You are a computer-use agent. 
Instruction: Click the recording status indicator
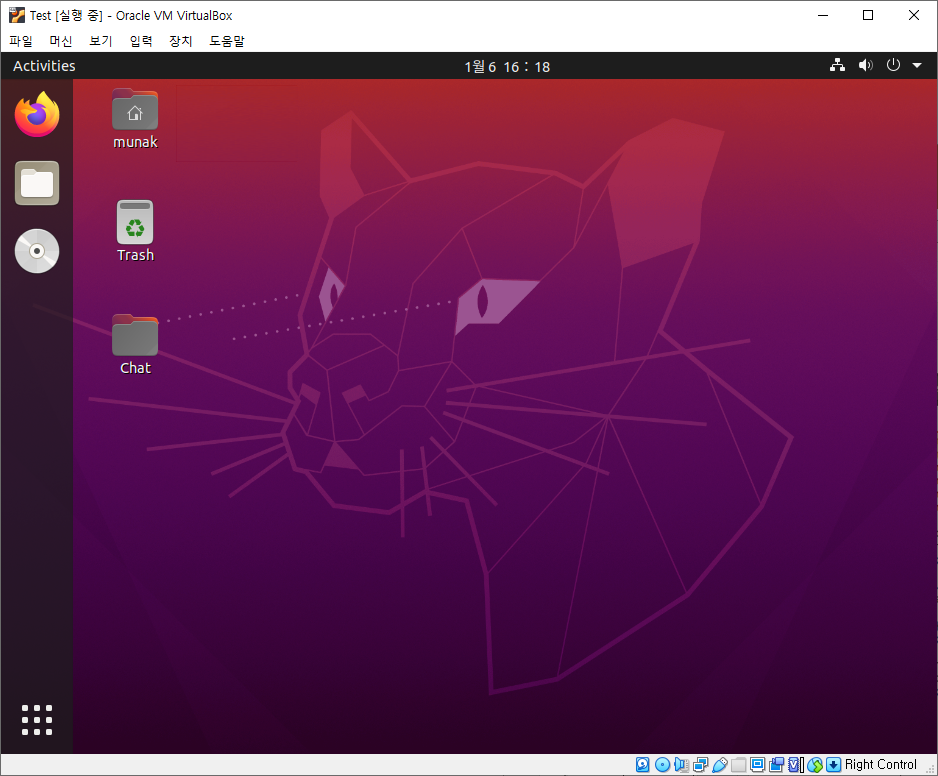[776, 765]
